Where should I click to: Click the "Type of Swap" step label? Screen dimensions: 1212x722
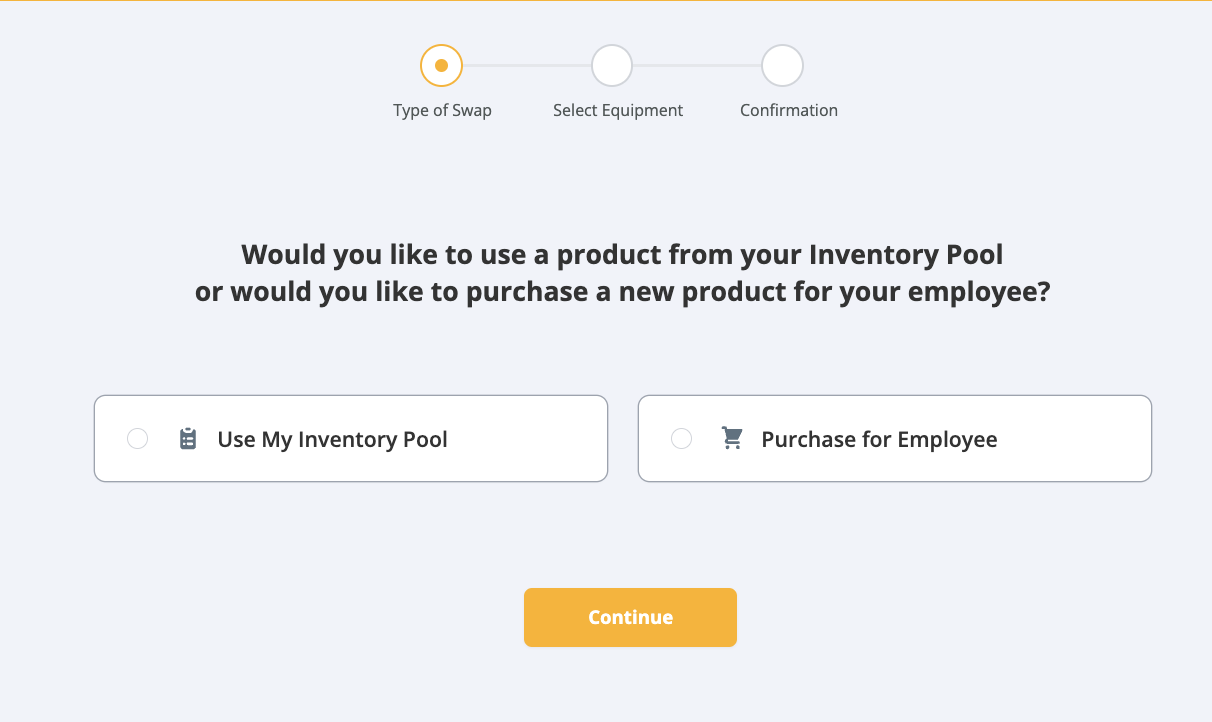click(x=442, y=110)
